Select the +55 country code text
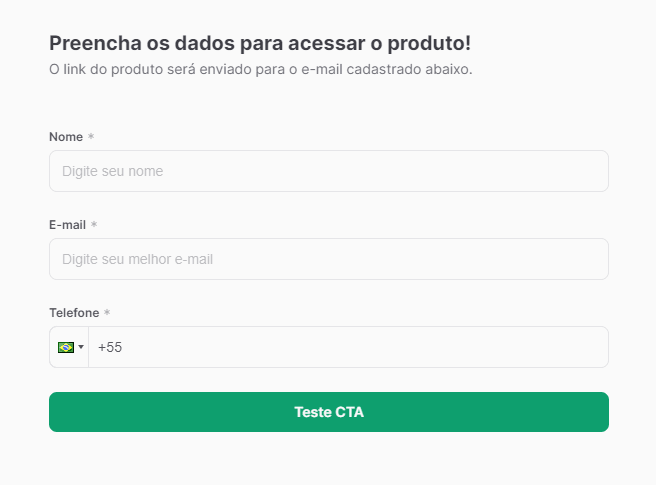 tap(110, 347)
